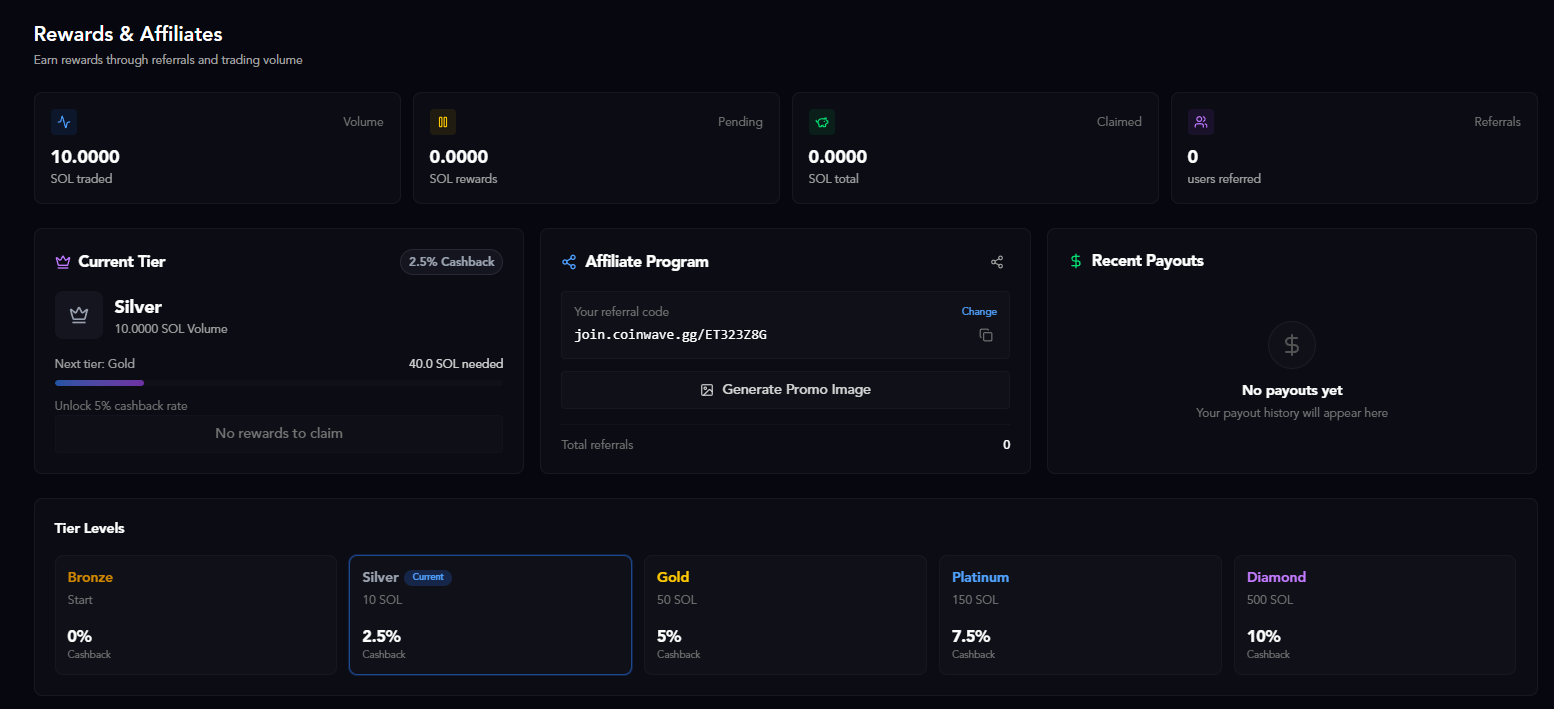
Task: Select the Diamond tier card
Action: pos(1374,614)
